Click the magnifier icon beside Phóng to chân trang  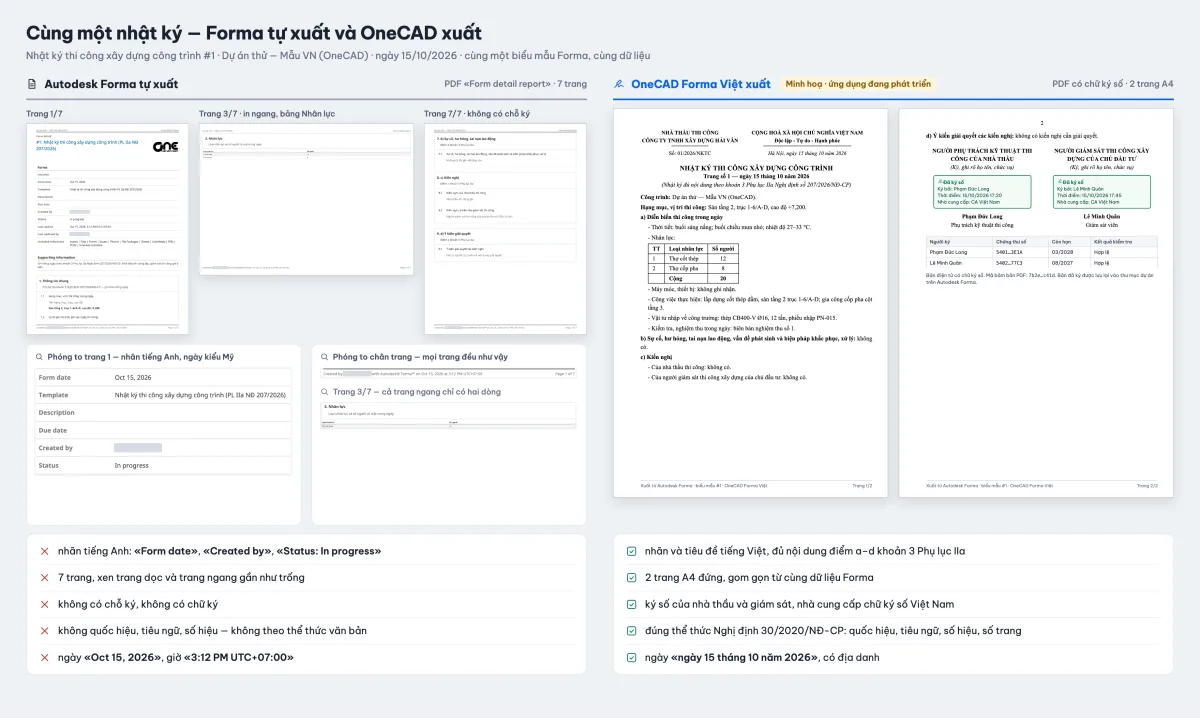[324, 357]
